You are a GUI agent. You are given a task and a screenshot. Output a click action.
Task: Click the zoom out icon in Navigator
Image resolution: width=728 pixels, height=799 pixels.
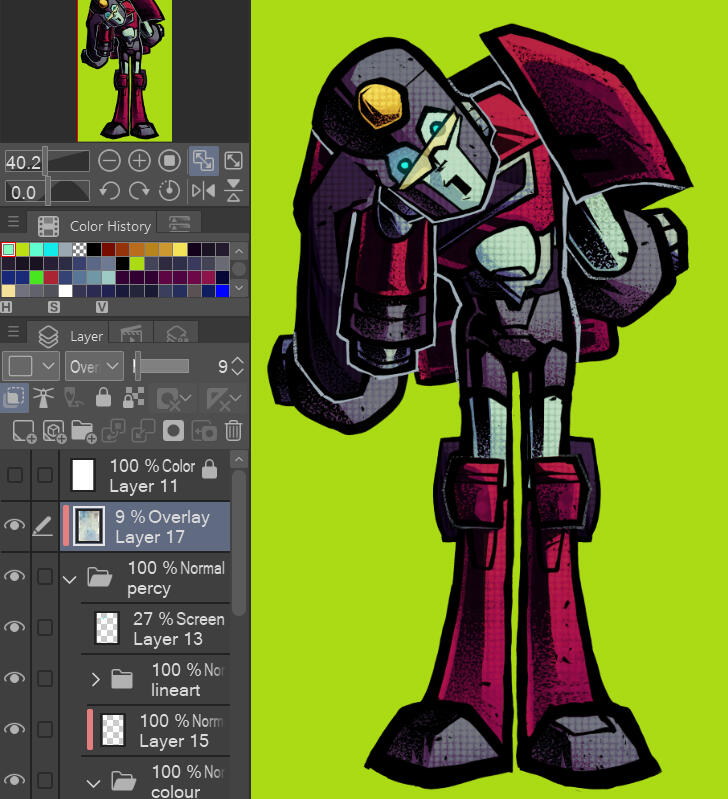click(x=109, y=161)
